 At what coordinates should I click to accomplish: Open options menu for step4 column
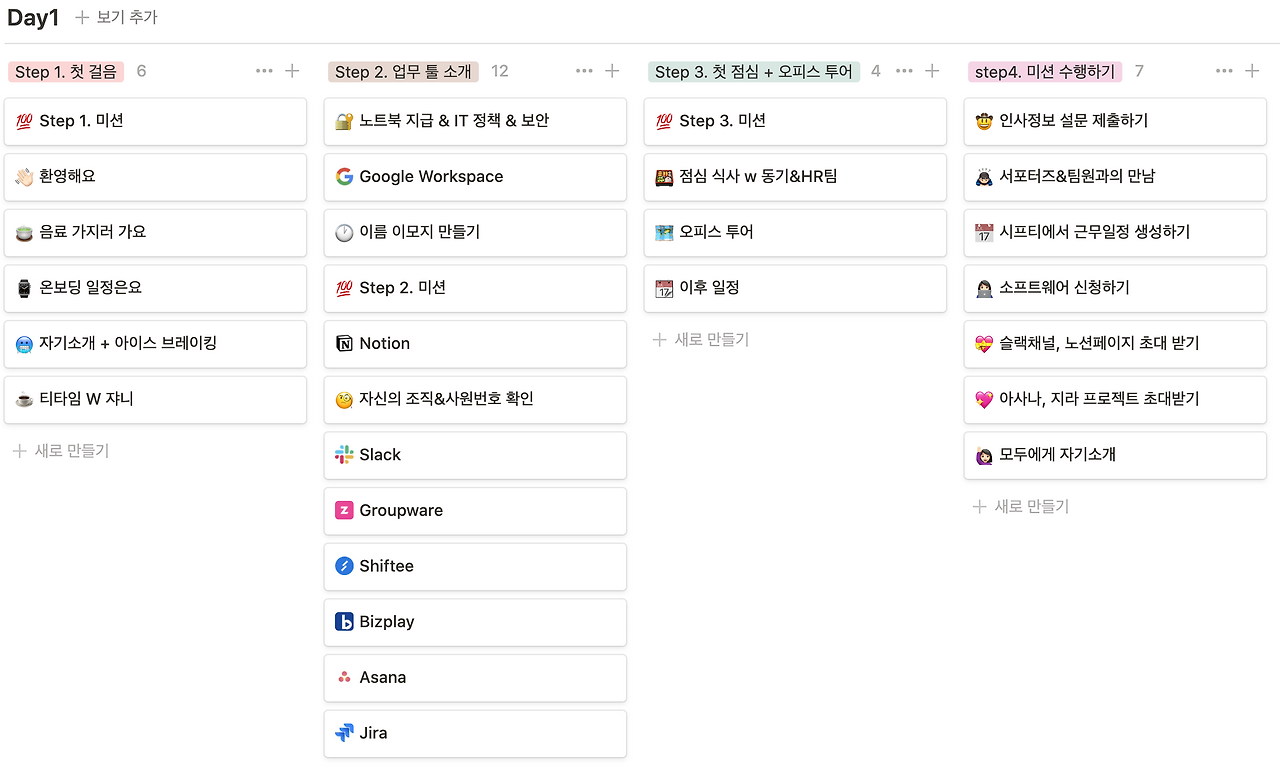coord(1224,71)
